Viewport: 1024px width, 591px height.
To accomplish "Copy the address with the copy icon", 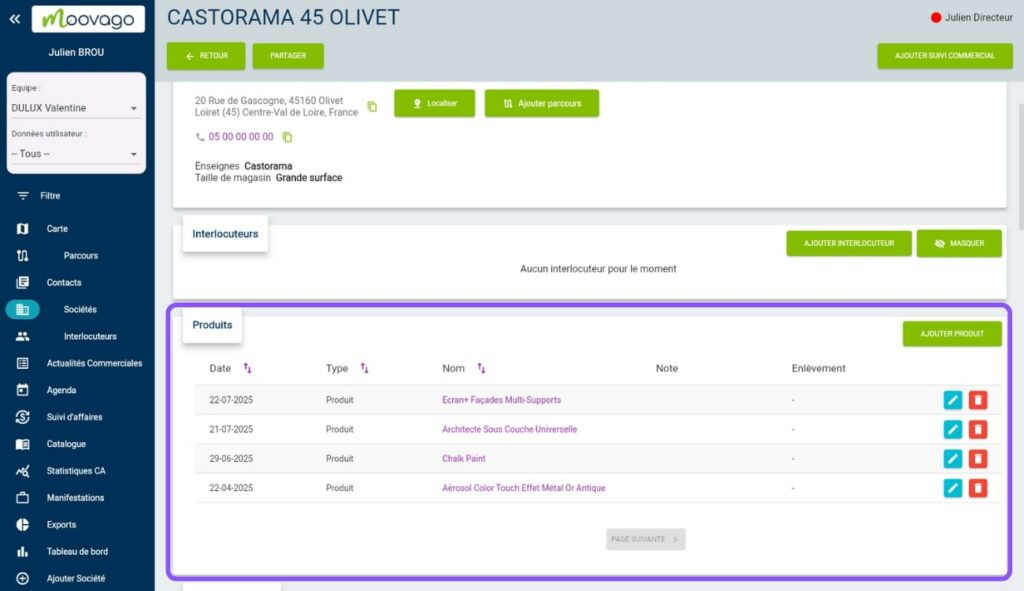I will pos(372,106).
